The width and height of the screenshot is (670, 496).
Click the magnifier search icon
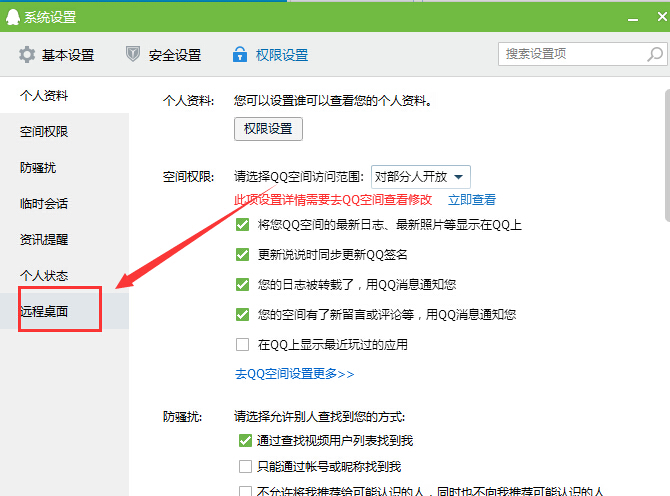pos(655,54)
